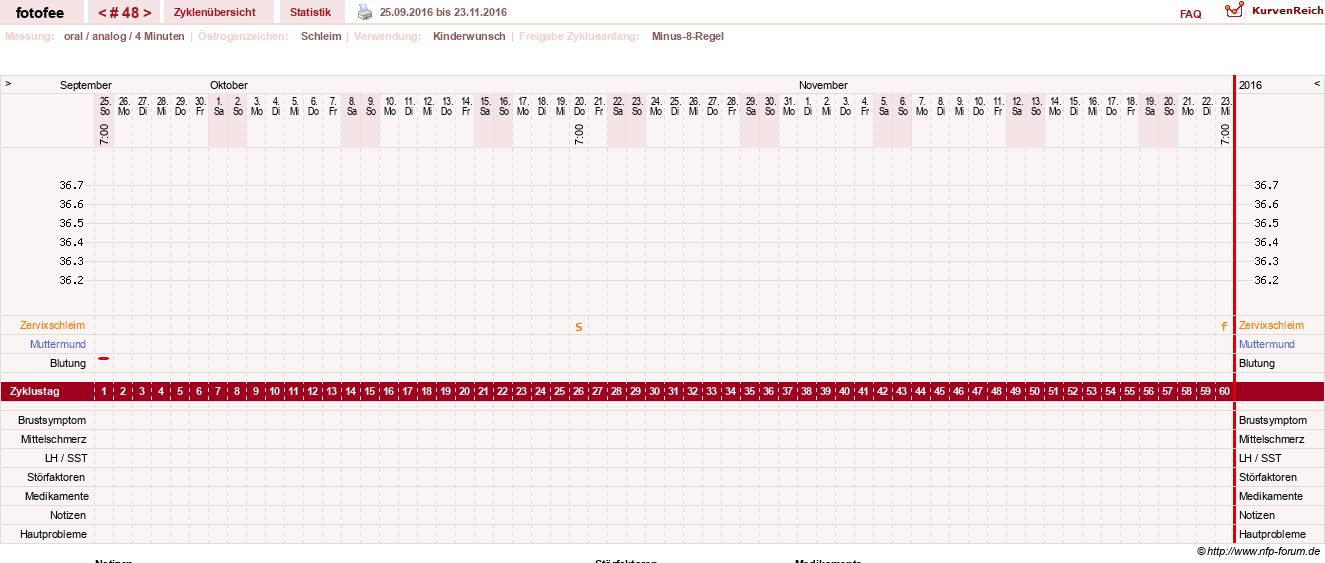Screen dimensions: 1325x563
Task: Click the left Blutung row label
Action: [68, 363]
